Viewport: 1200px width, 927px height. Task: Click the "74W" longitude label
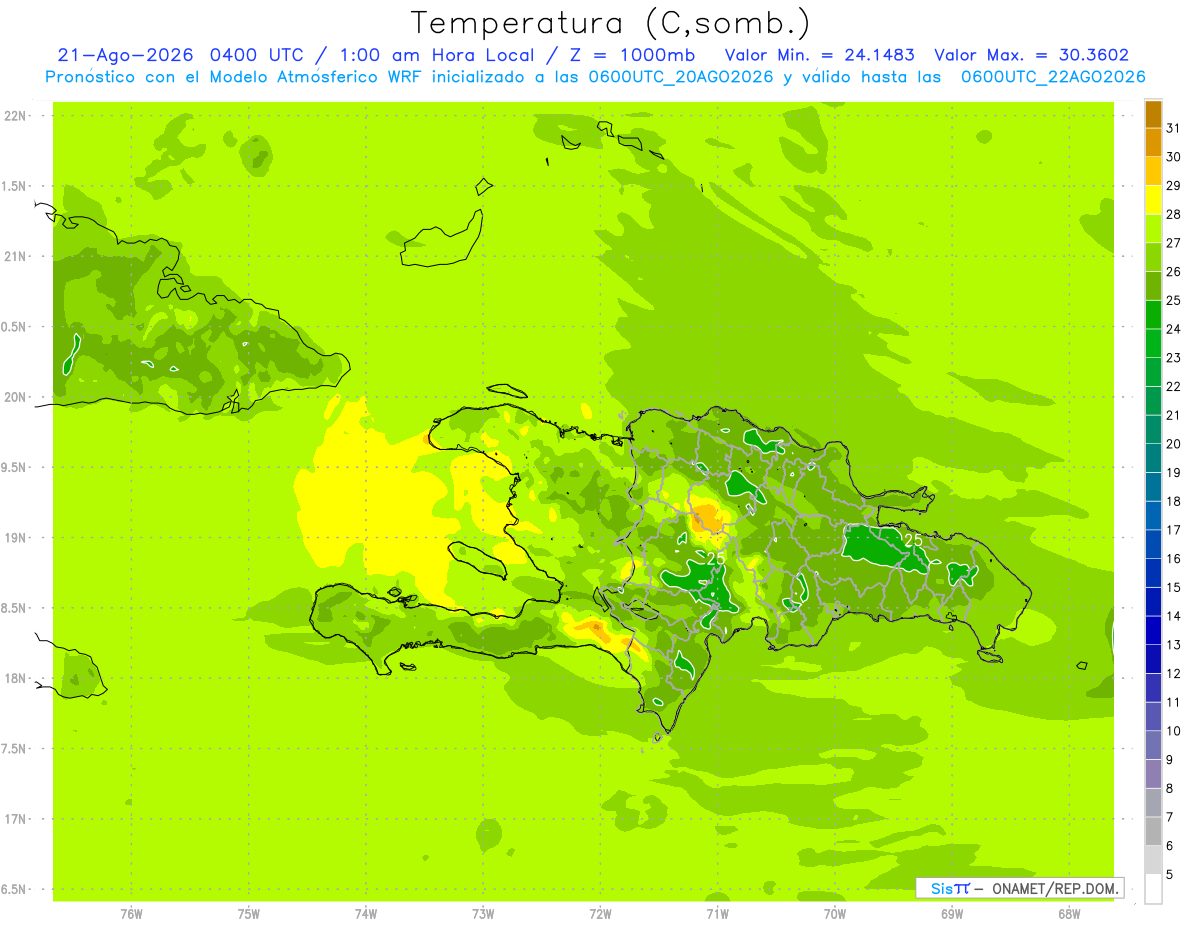point(366,914)
